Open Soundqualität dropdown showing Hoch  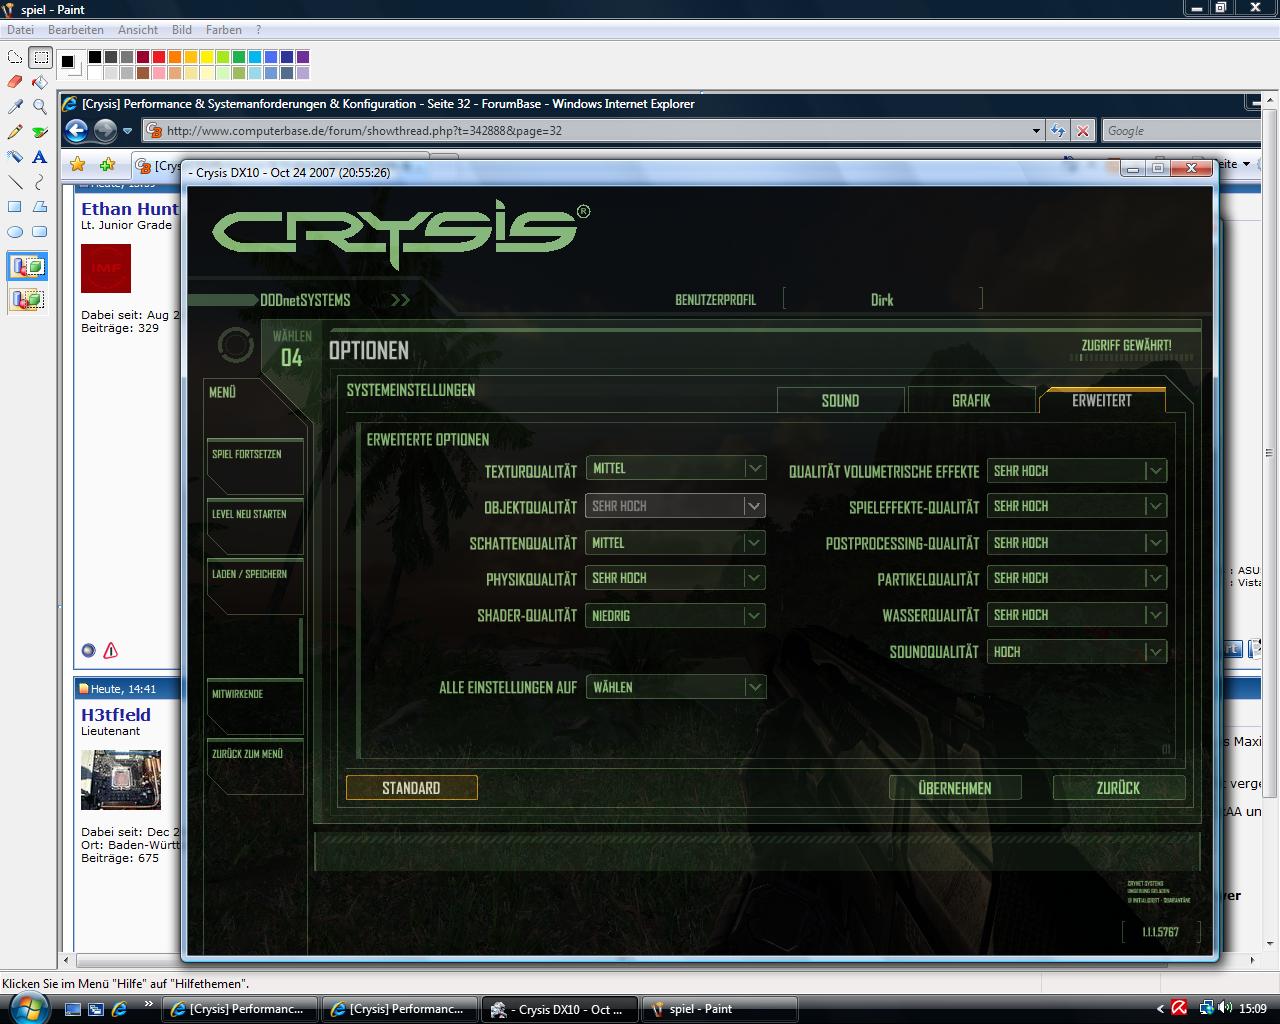point(1077,652)
